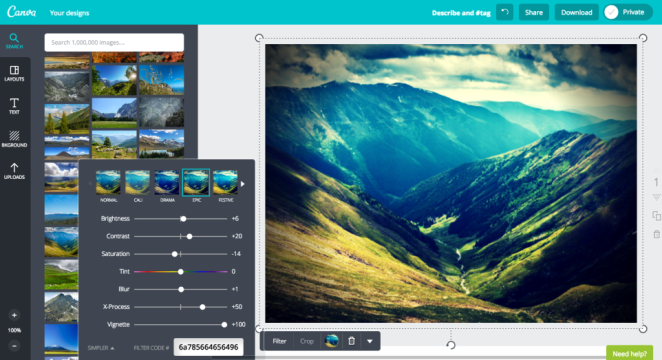Click the rotate handle below image
Viewport: 662px width, 360px height.
[451, 345]
